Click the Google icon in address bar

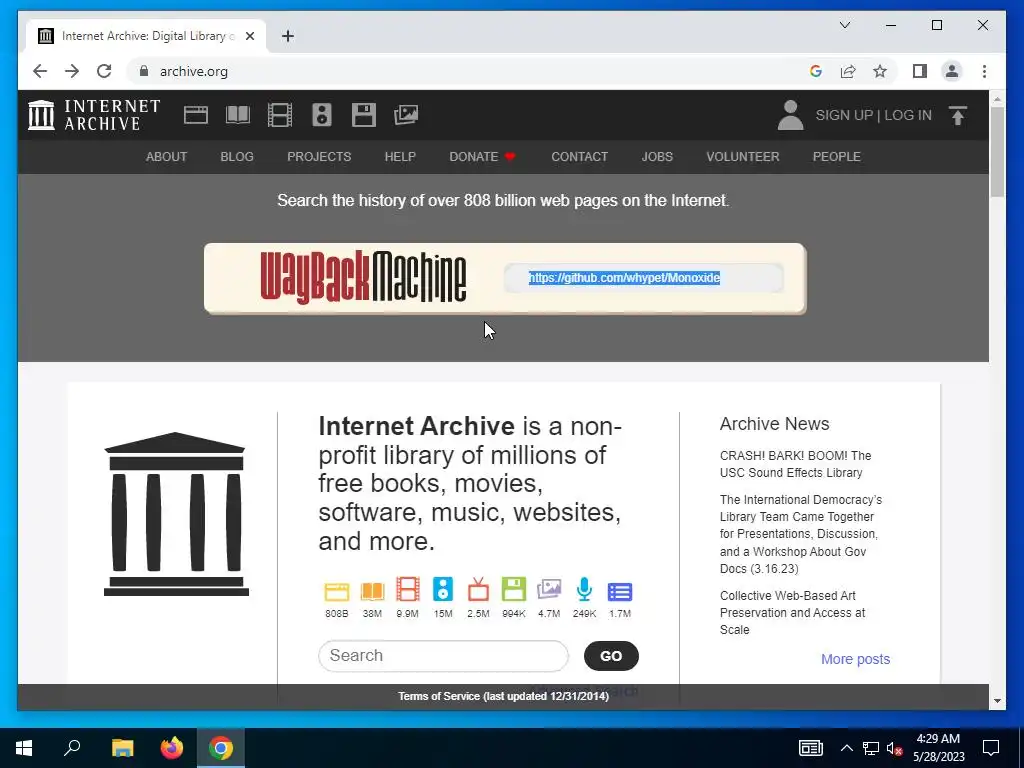(816, 71)
